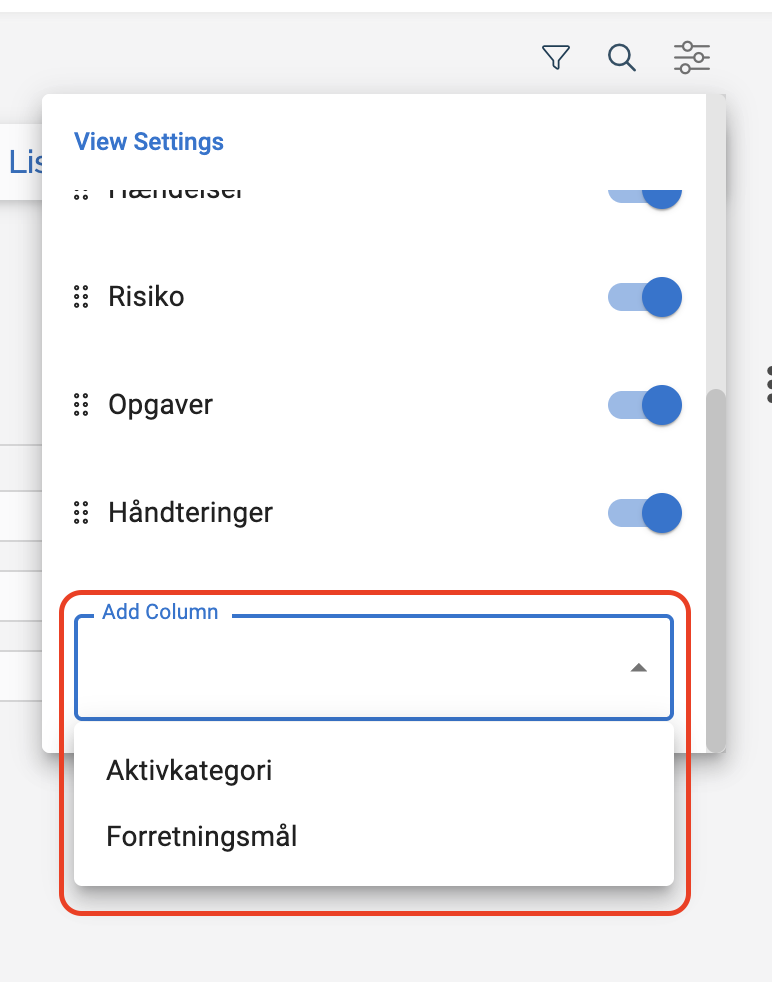Screen dimensions: 772x982
Task: Click the Opgaver drag handle dots
Action: click(x=81, y=405)
